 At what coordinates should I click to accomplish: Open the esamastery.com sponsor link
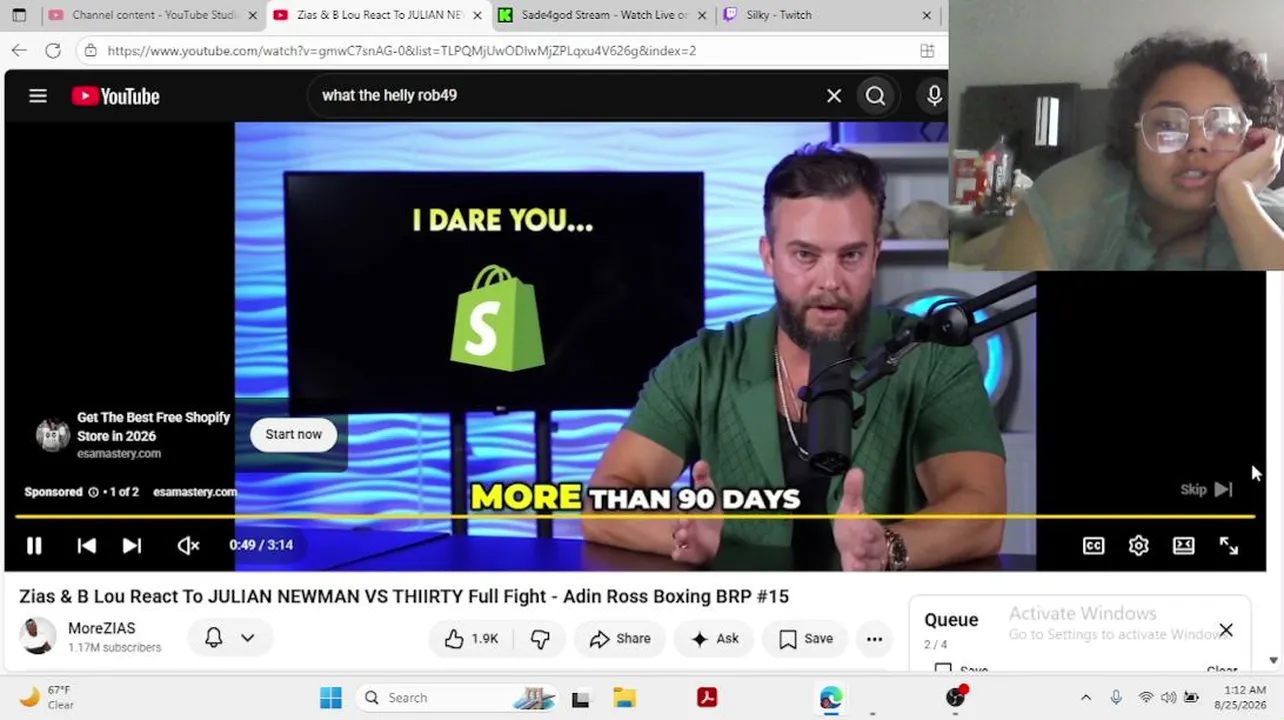(x=195, y=492)
